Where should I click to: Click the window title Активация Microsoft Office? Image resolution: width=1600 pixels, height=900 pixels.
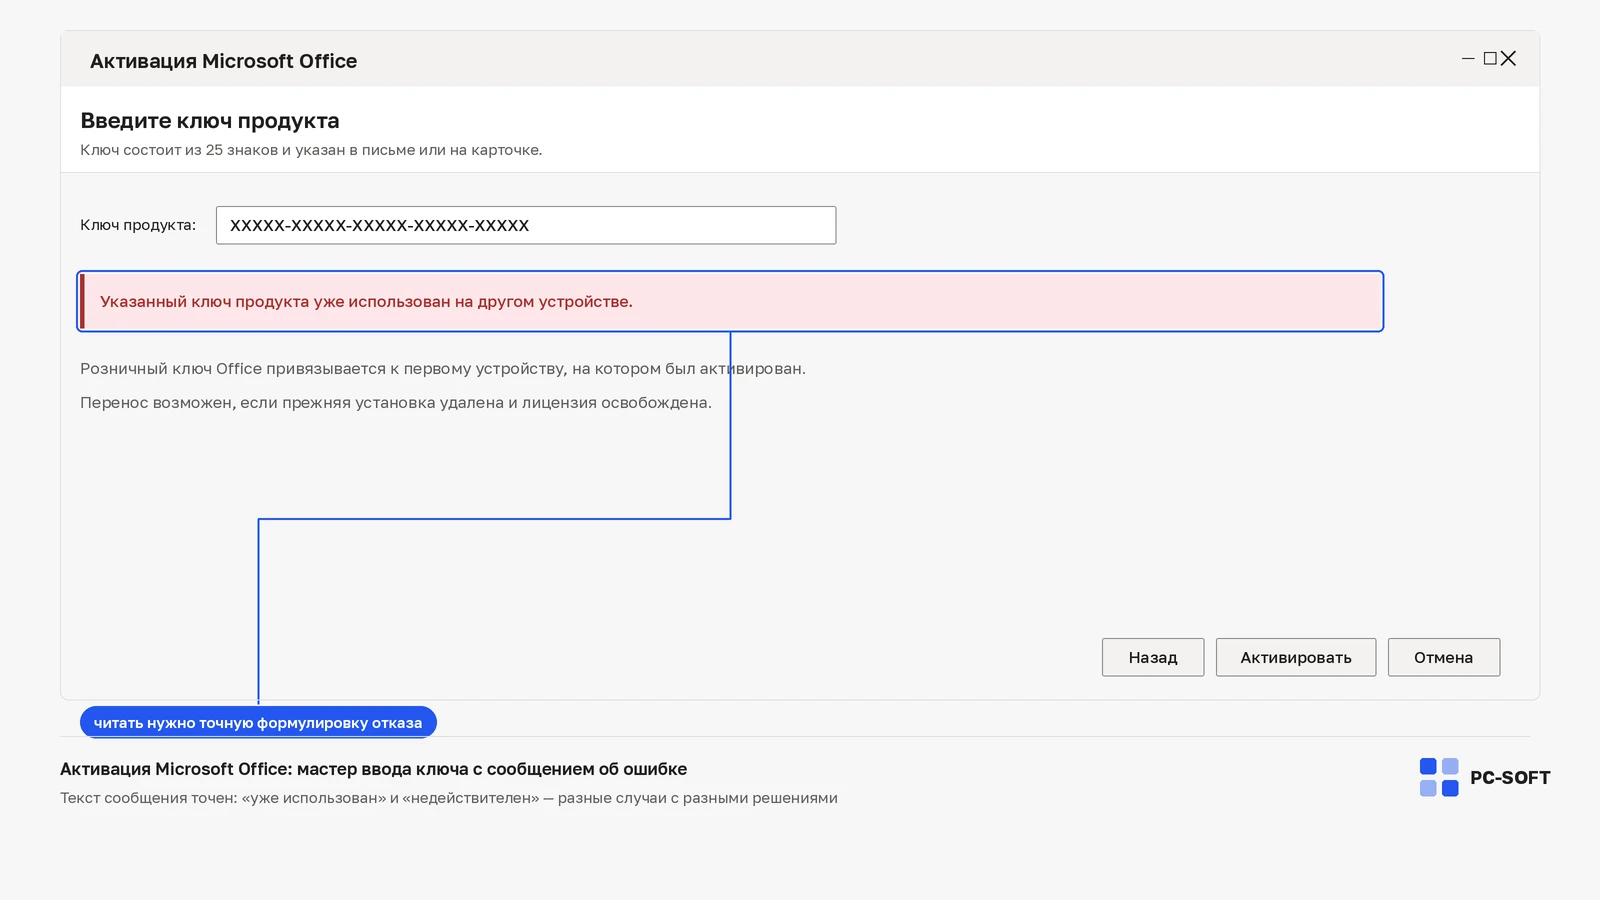coord(224,61)
